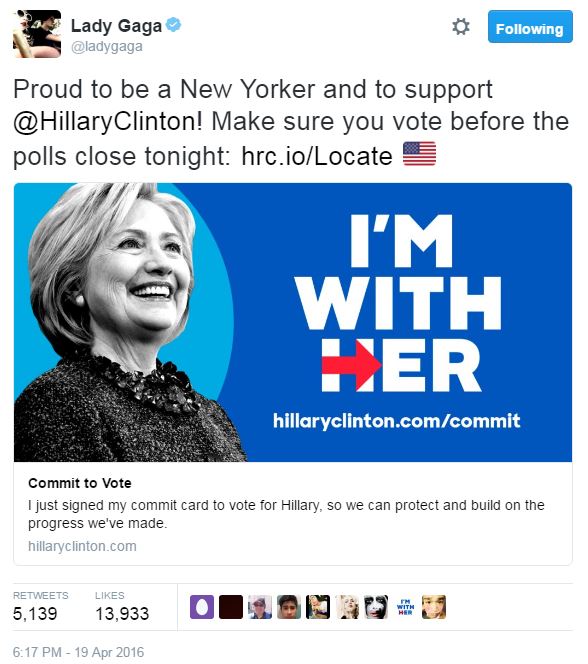
Task: Open the I'm With Her card image
Action: pyautogui.click(x=293, y=322)
